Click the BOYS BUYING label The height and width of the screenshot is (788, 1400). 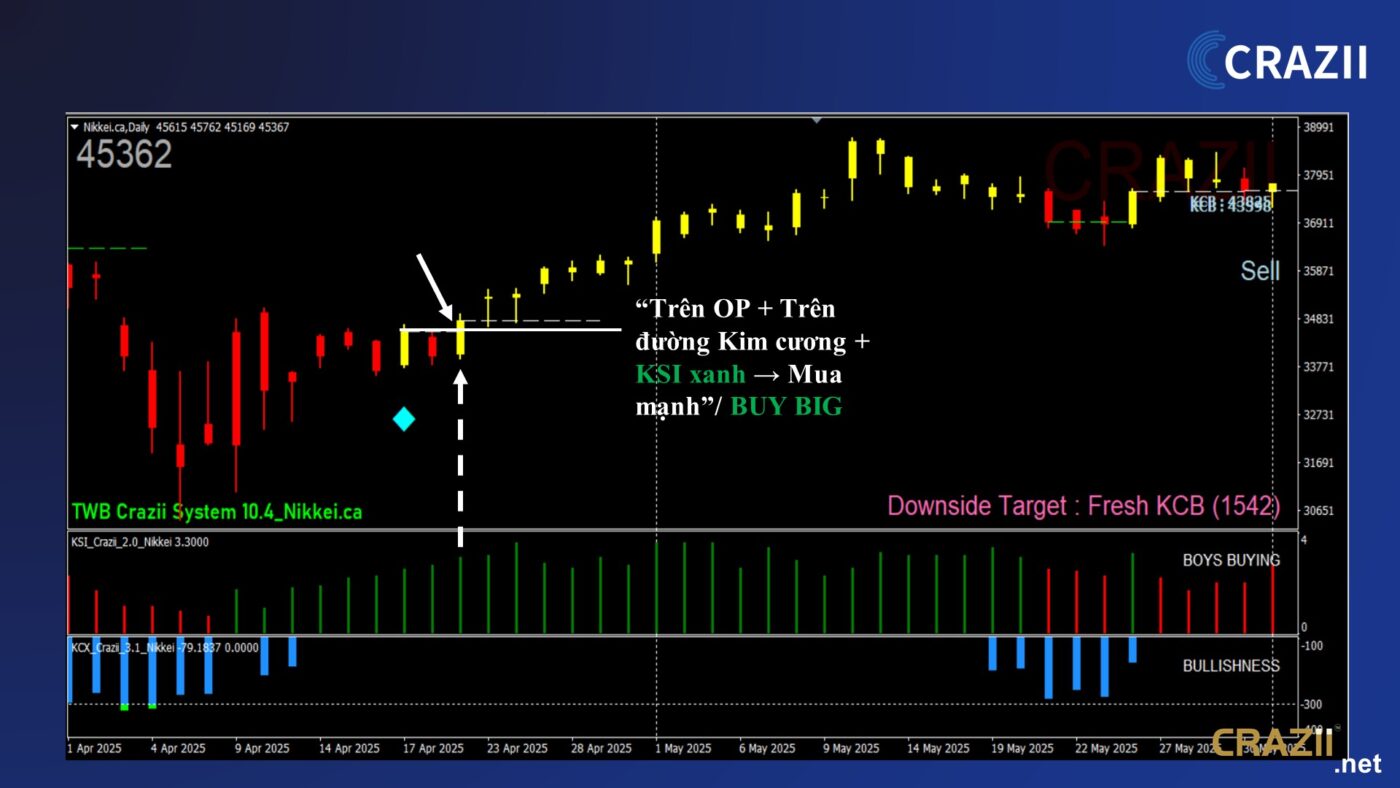pyautogui.click(x=1230, y=560)
